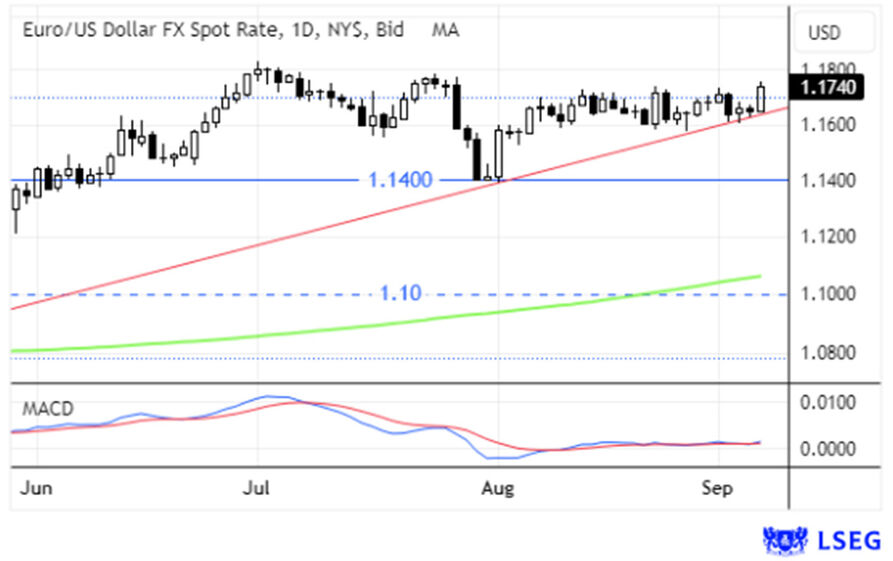
Task: Click the 1.0800 price axis label
Action: [828, 353]
